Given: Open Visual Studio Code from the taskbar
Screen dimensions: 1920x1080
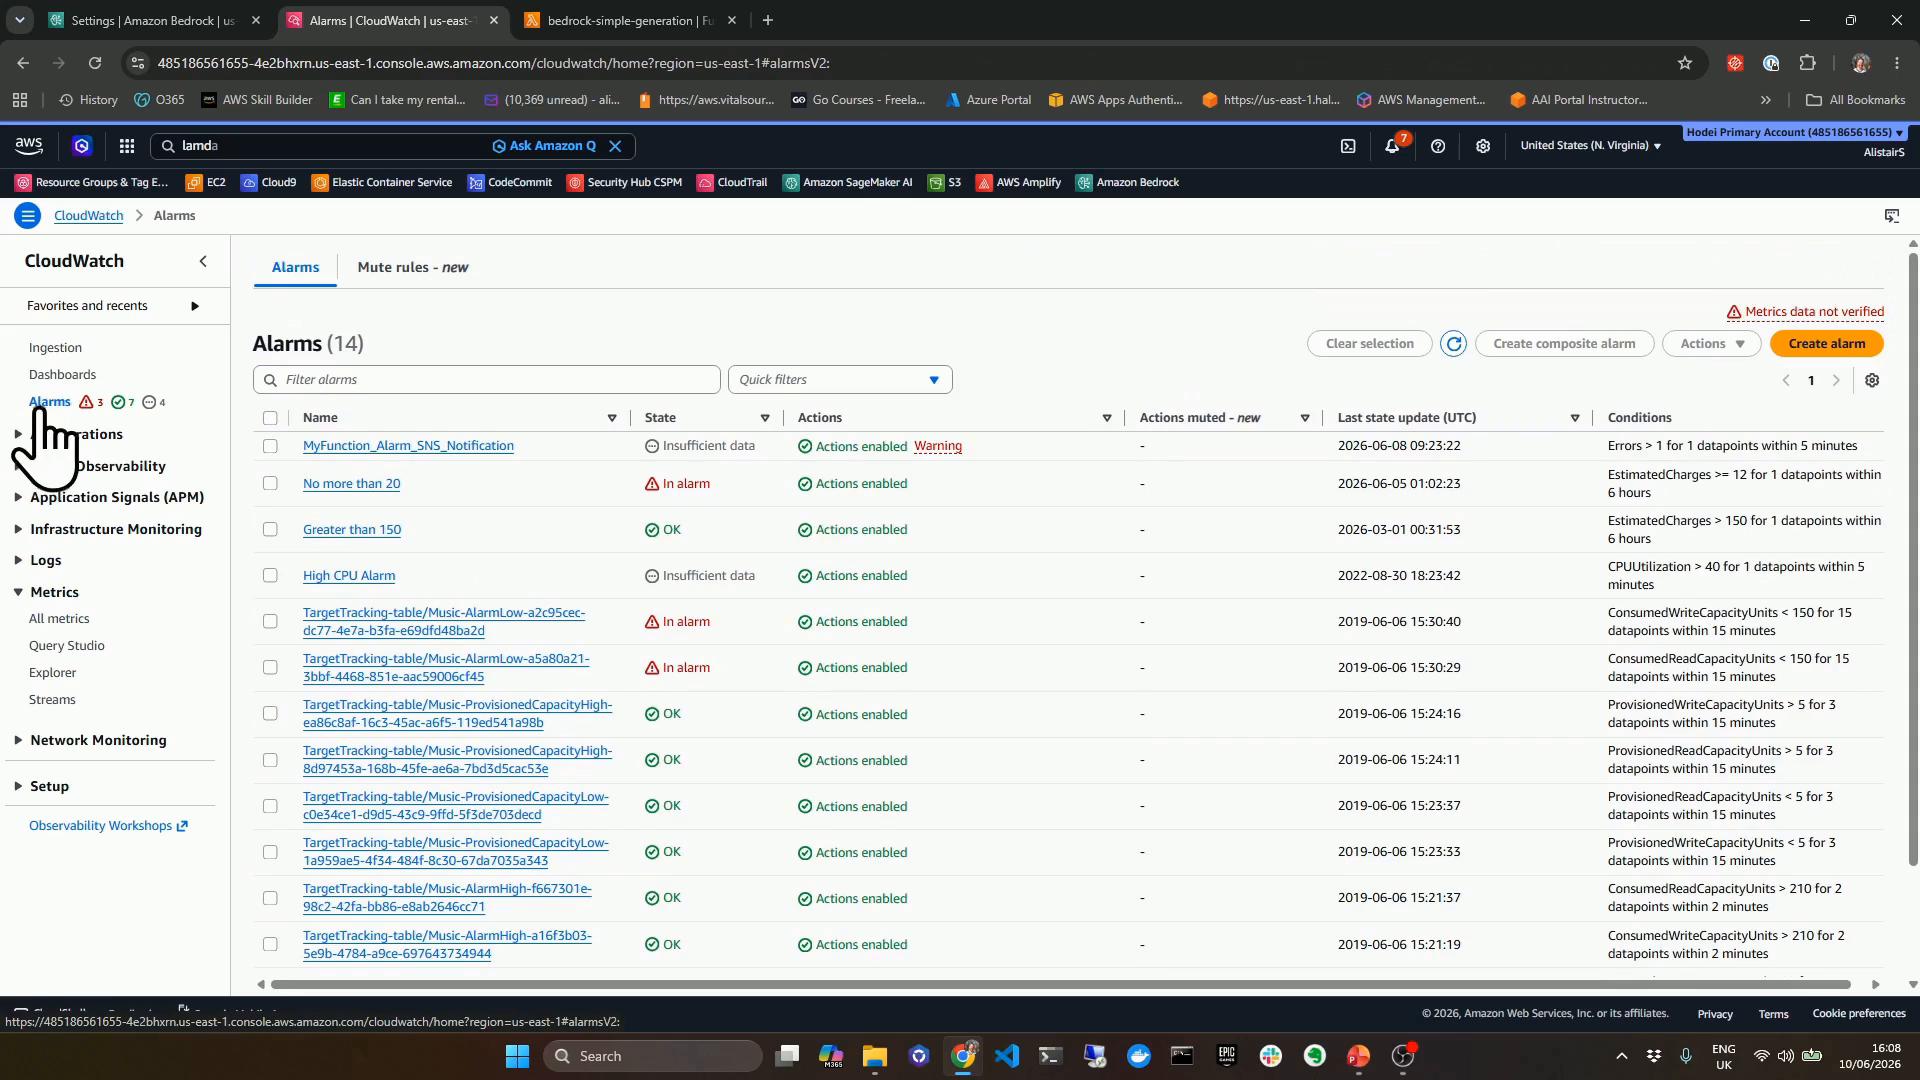Looking at the screenshot, I should click(x=1007, y=1056).
